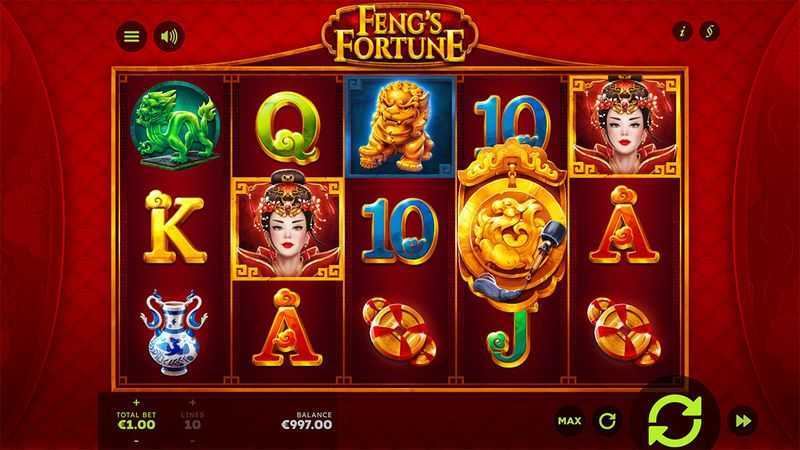
Task: Click the large golden medallion symbol
Action: [512, 224]
